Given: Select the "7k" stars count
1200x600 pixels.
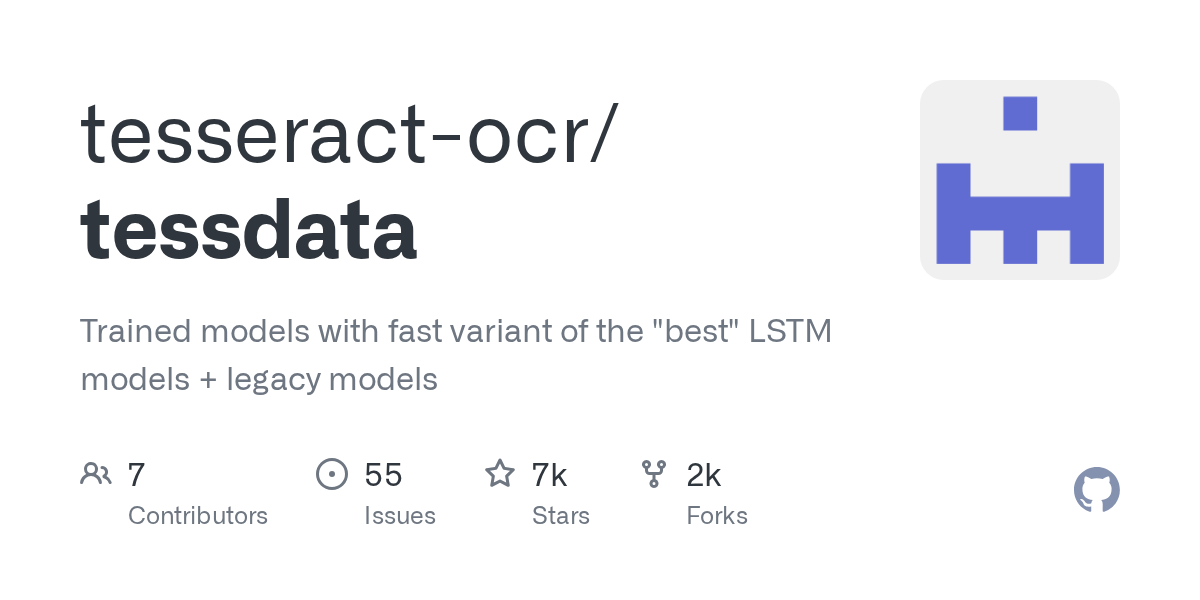Looking at the screenshot, I should pos(549,474).
